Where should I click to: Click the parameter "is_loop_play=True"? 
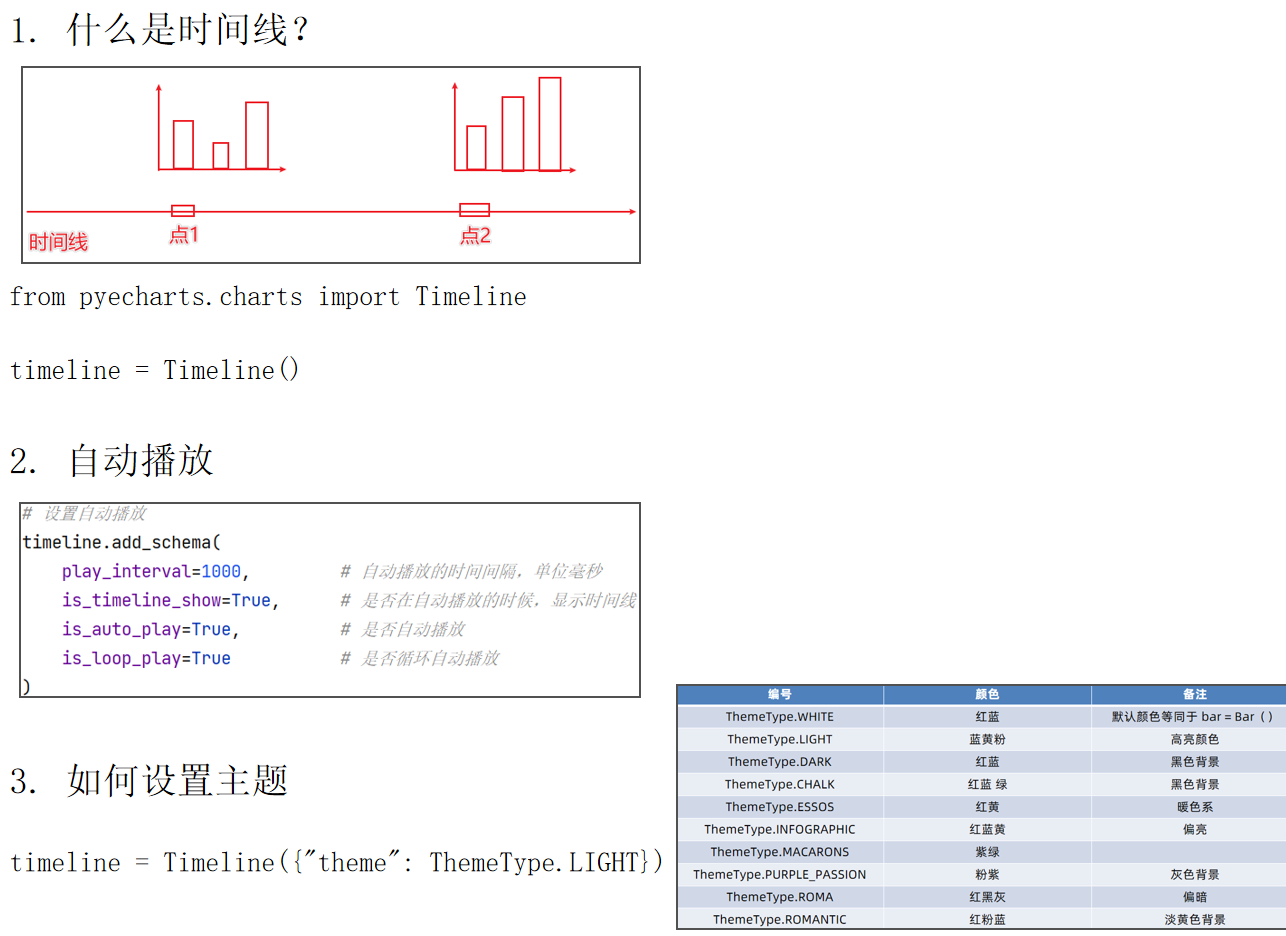point(146,658)
